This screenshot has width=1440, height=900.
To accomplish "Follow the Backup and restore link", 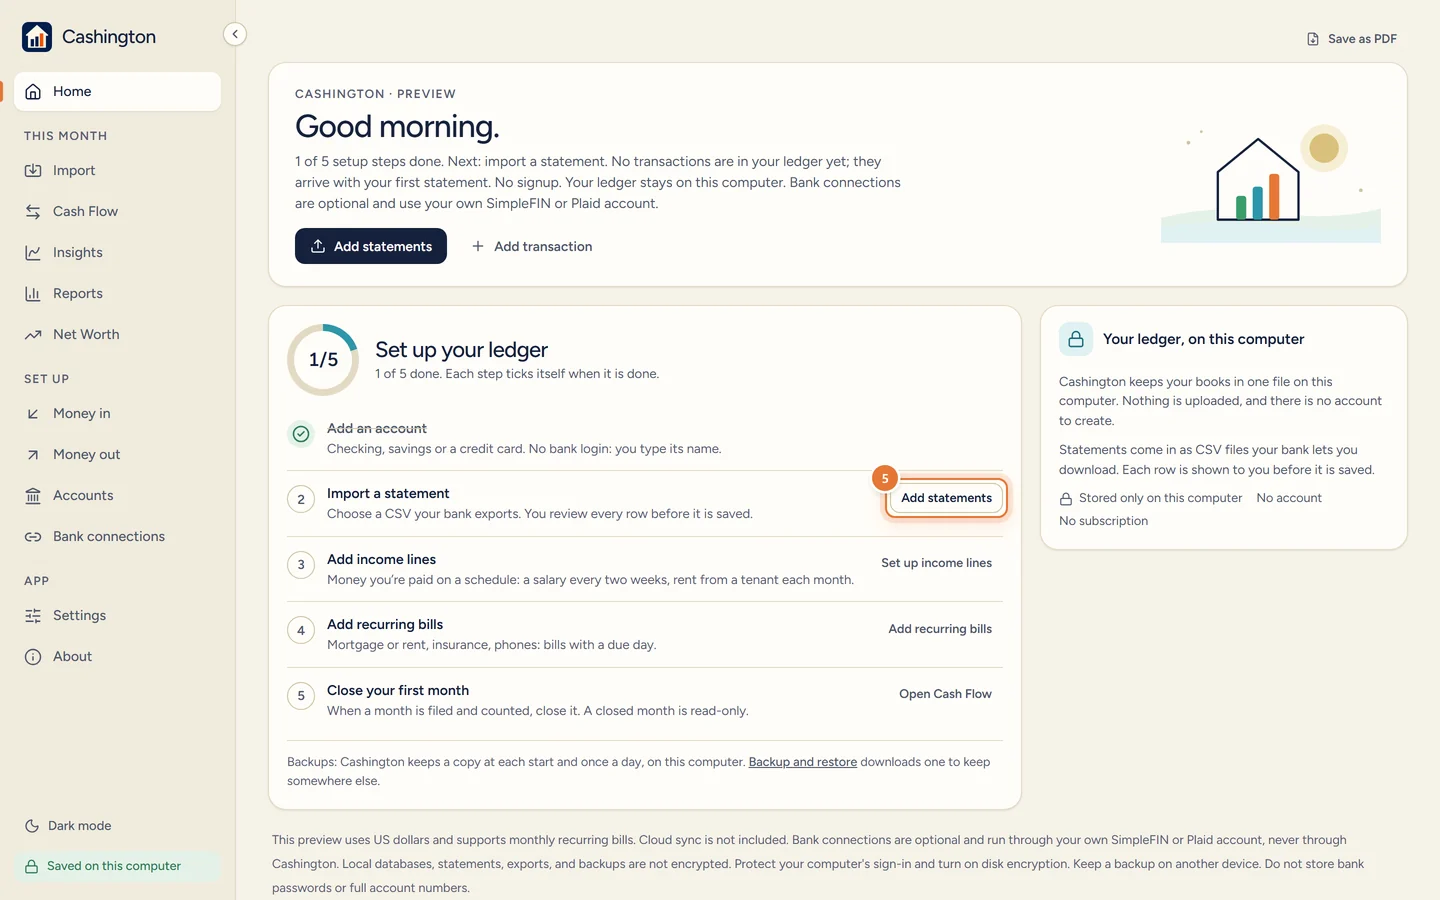I will click(x=803, y=762).
